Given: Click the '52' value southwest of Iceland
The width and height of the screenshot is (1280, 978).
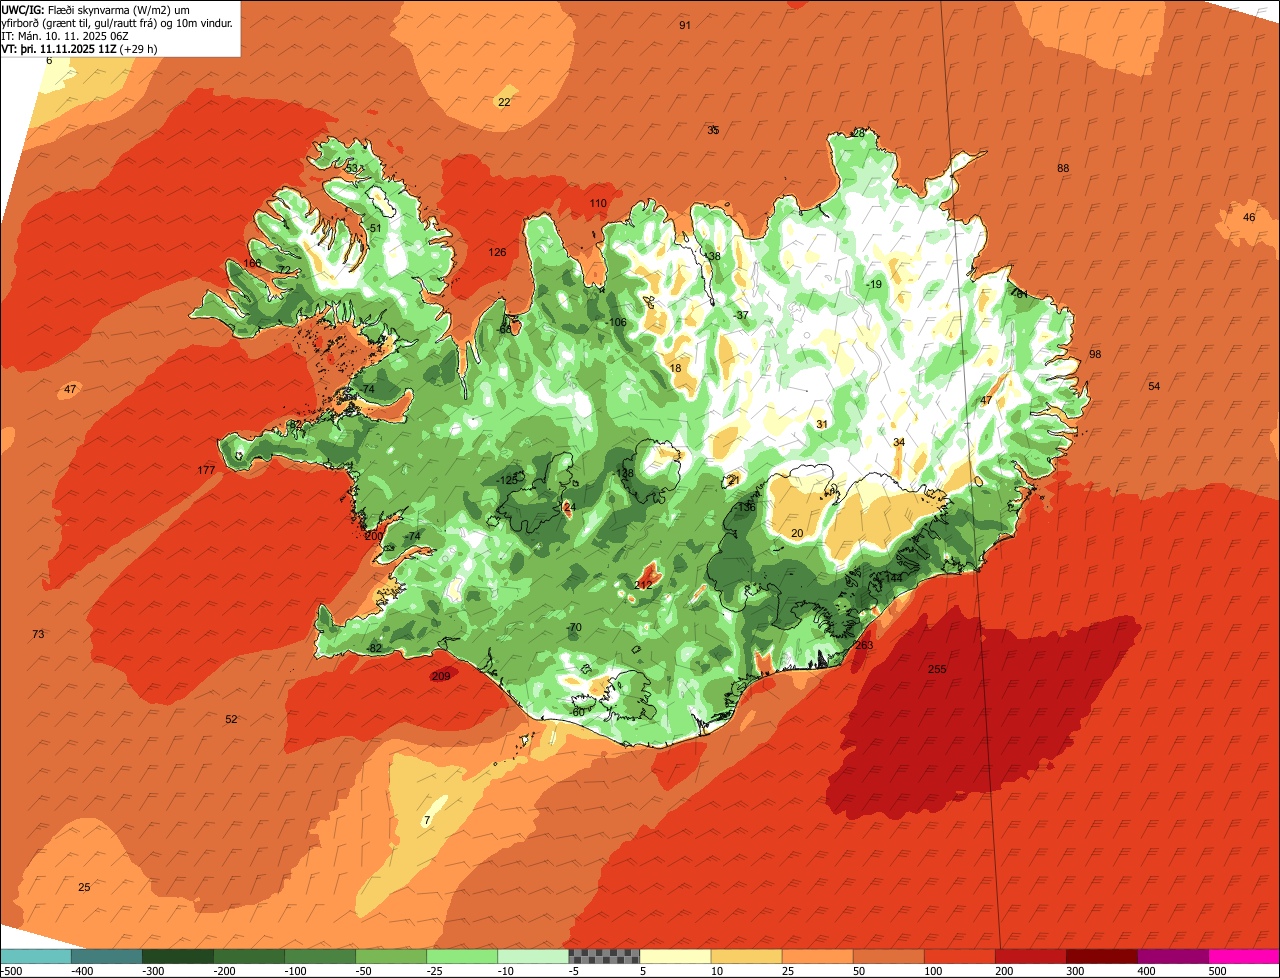Looking at the screenshot, I should coord(231,719).
